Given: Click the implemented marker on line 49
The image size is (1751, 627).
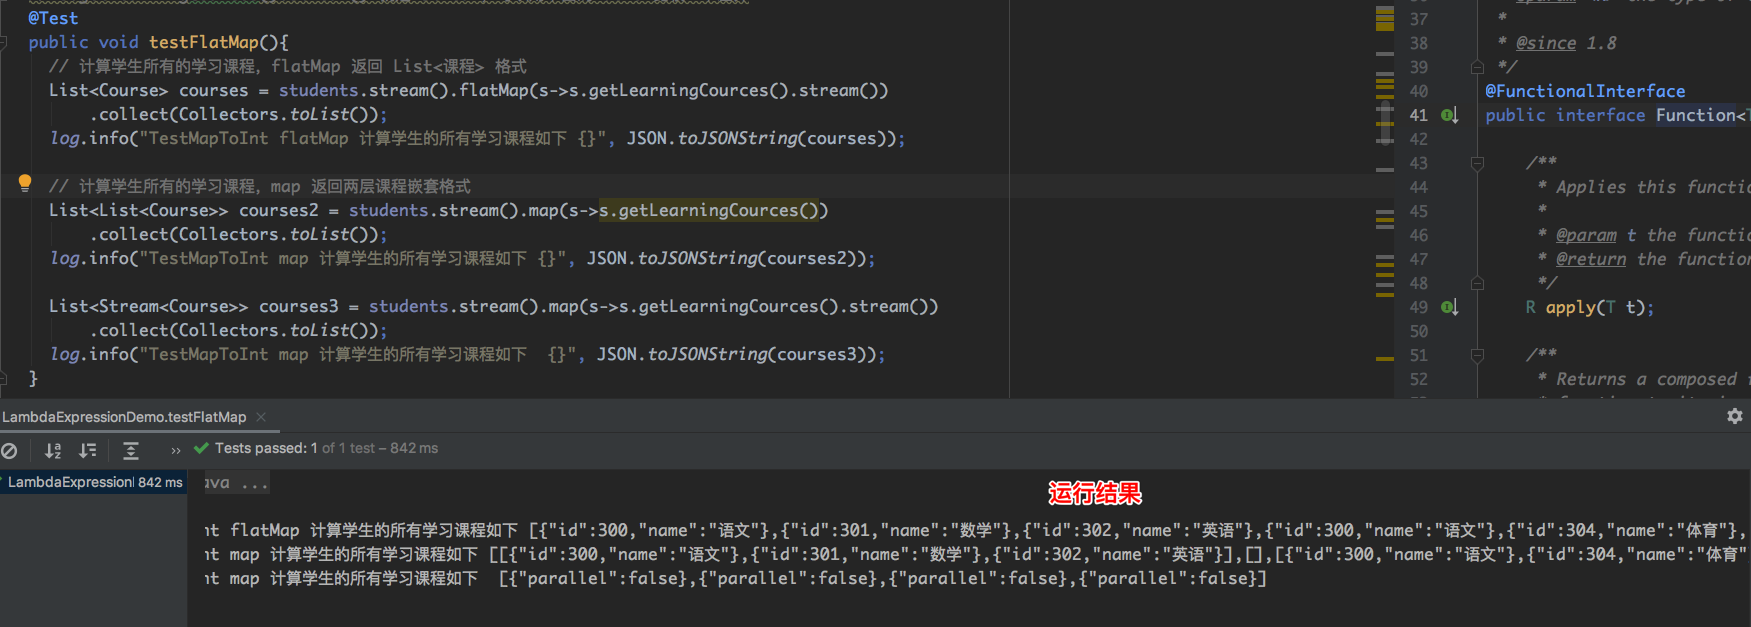Looking at the screenshot, I should 1449,308.
